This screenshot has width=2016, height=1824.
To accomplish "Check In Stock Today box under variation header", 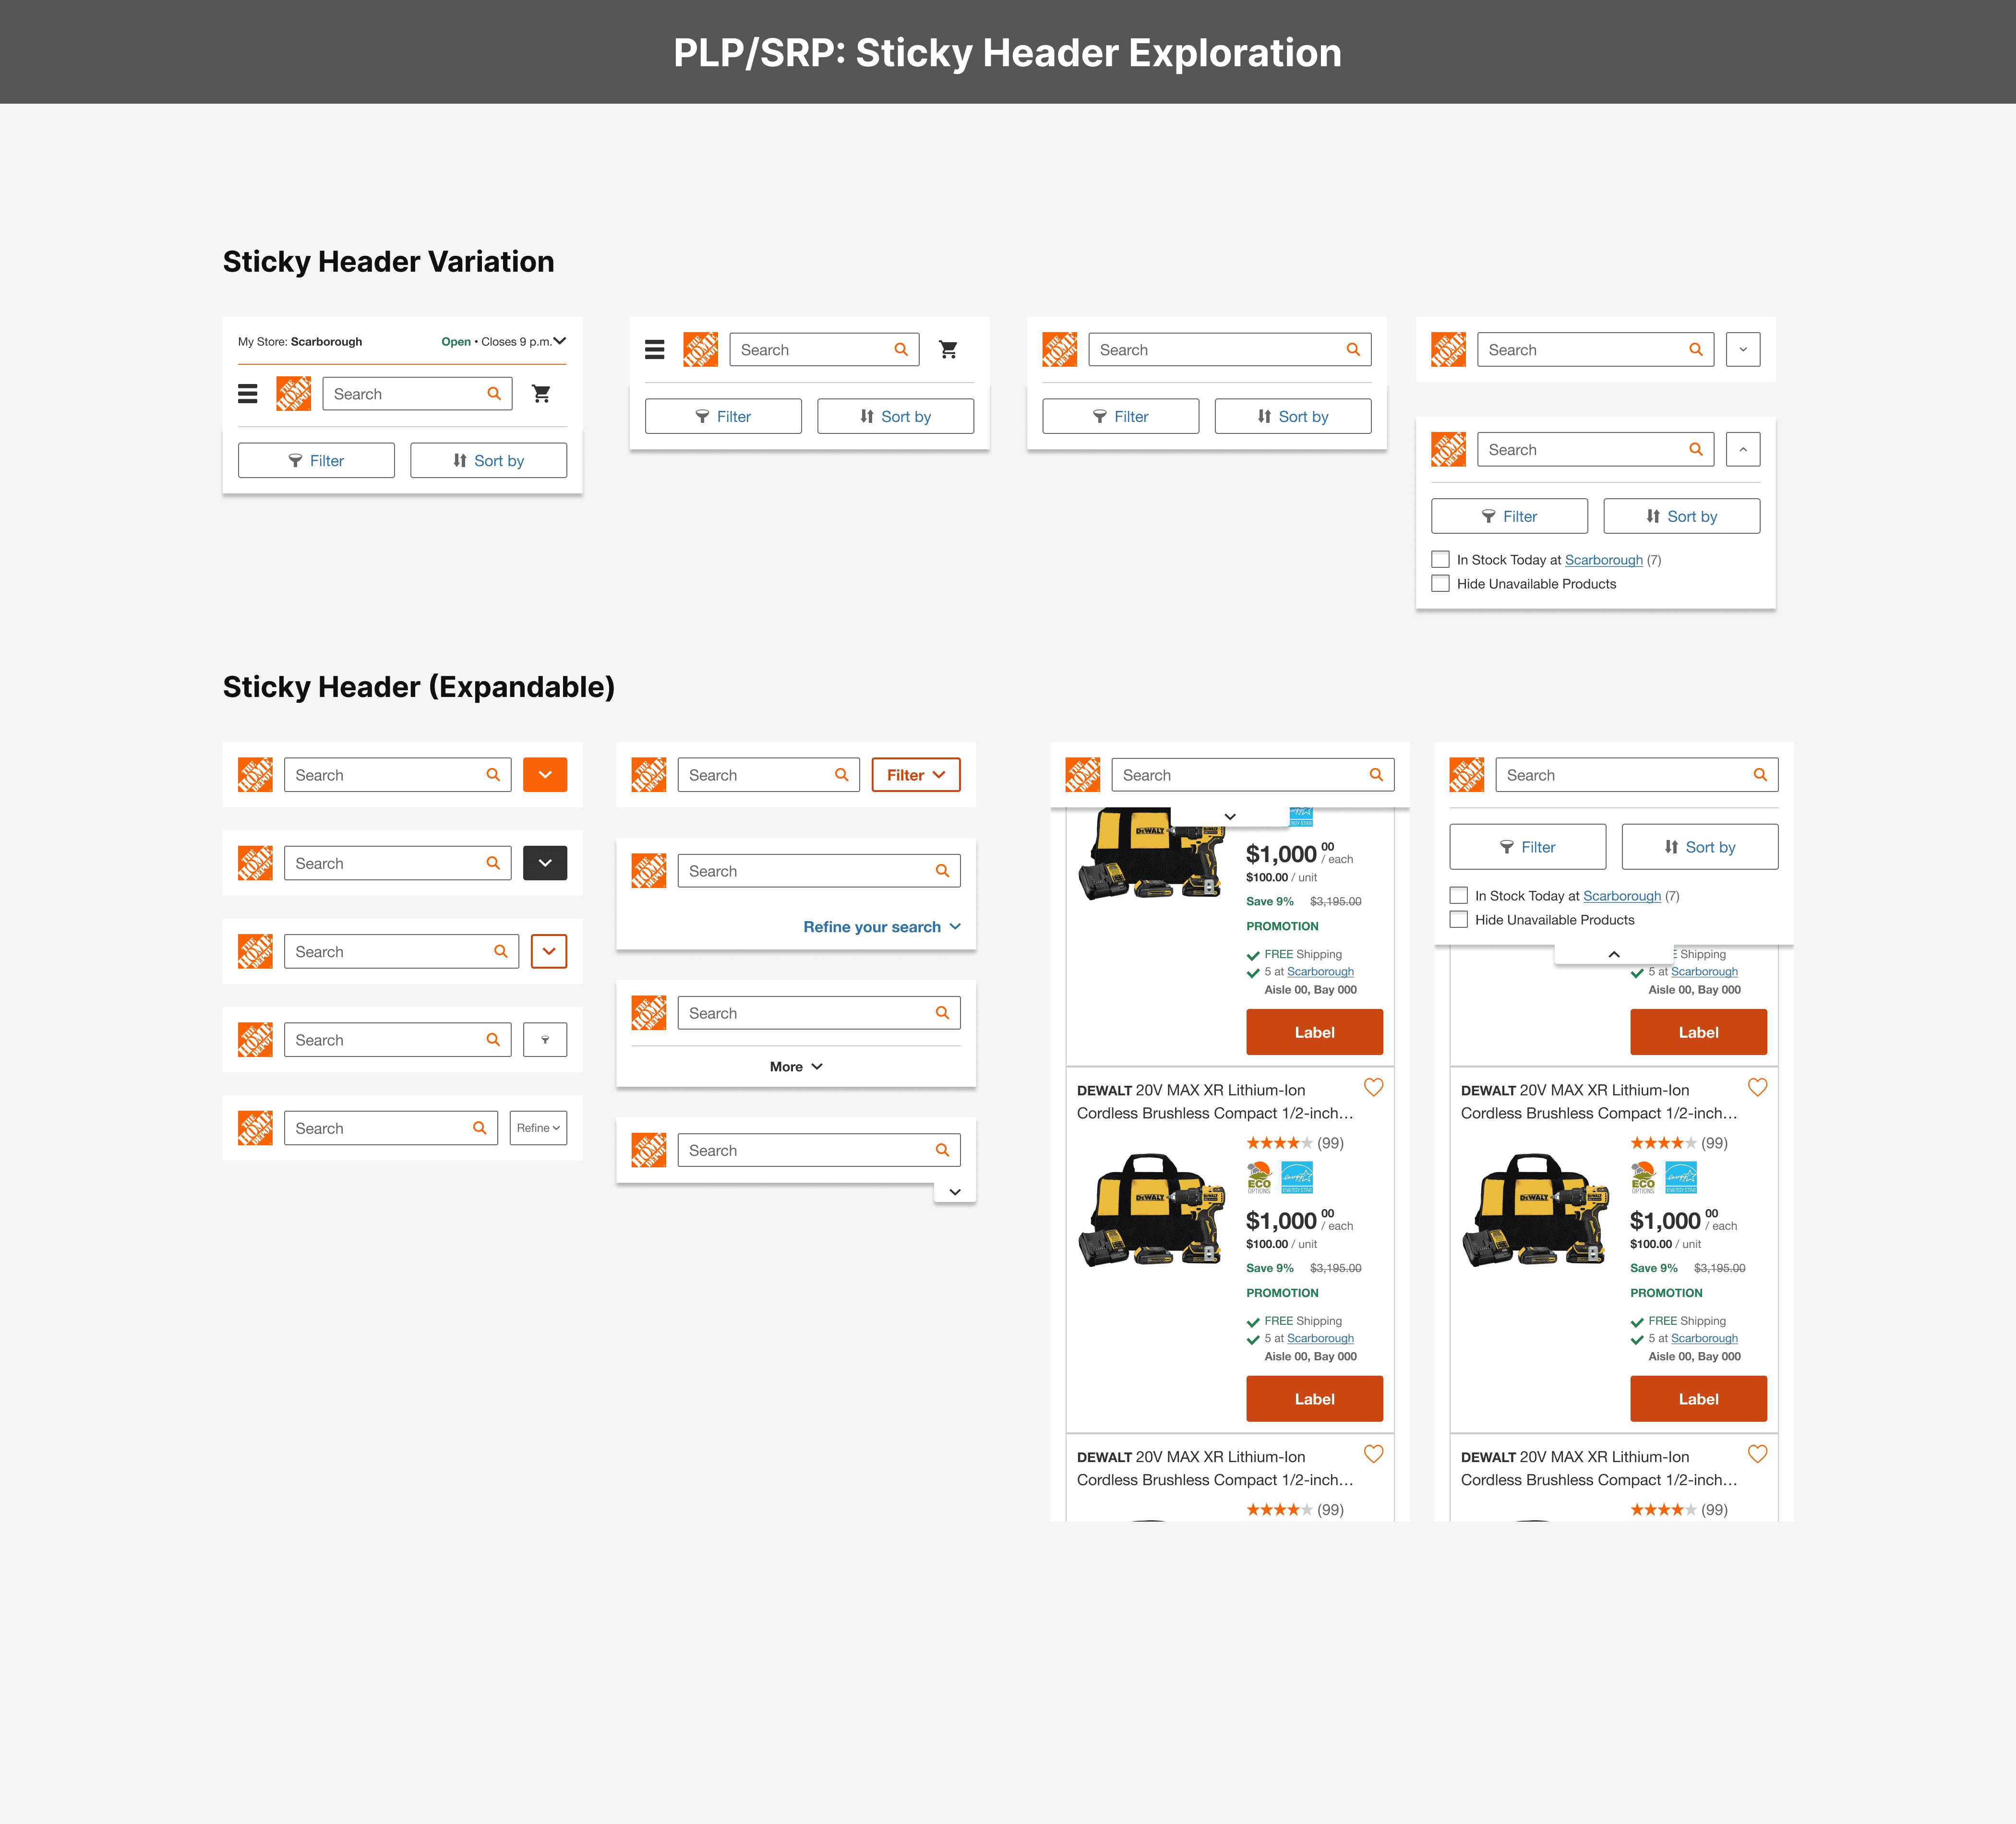I will click(x=1440, y=560).
